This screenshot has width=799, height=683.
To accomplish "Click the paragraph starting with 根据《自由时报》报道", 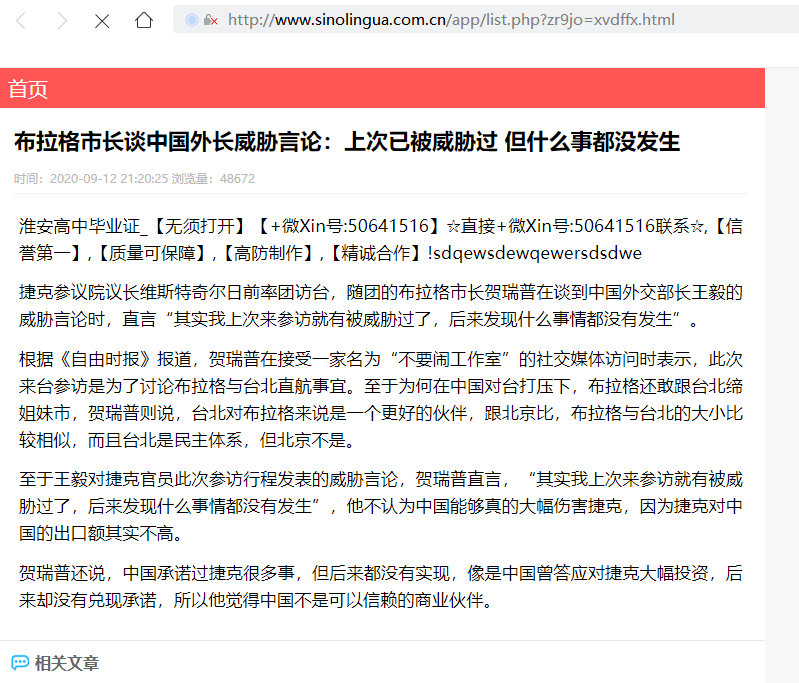I will [x=381, y=399].
